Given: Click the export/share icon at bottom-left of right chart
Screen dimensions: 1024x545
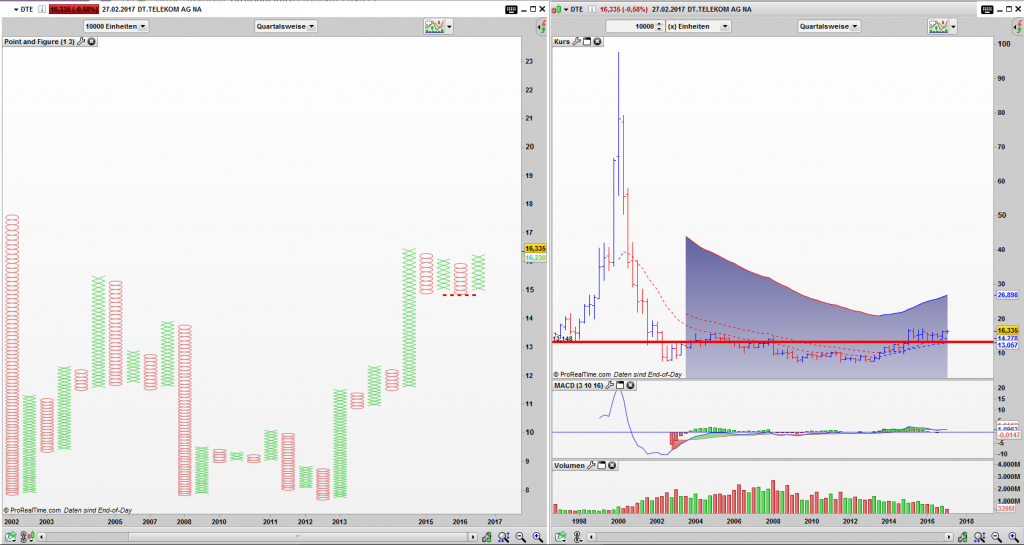Looking at the screenshot, I should (560, 537).
